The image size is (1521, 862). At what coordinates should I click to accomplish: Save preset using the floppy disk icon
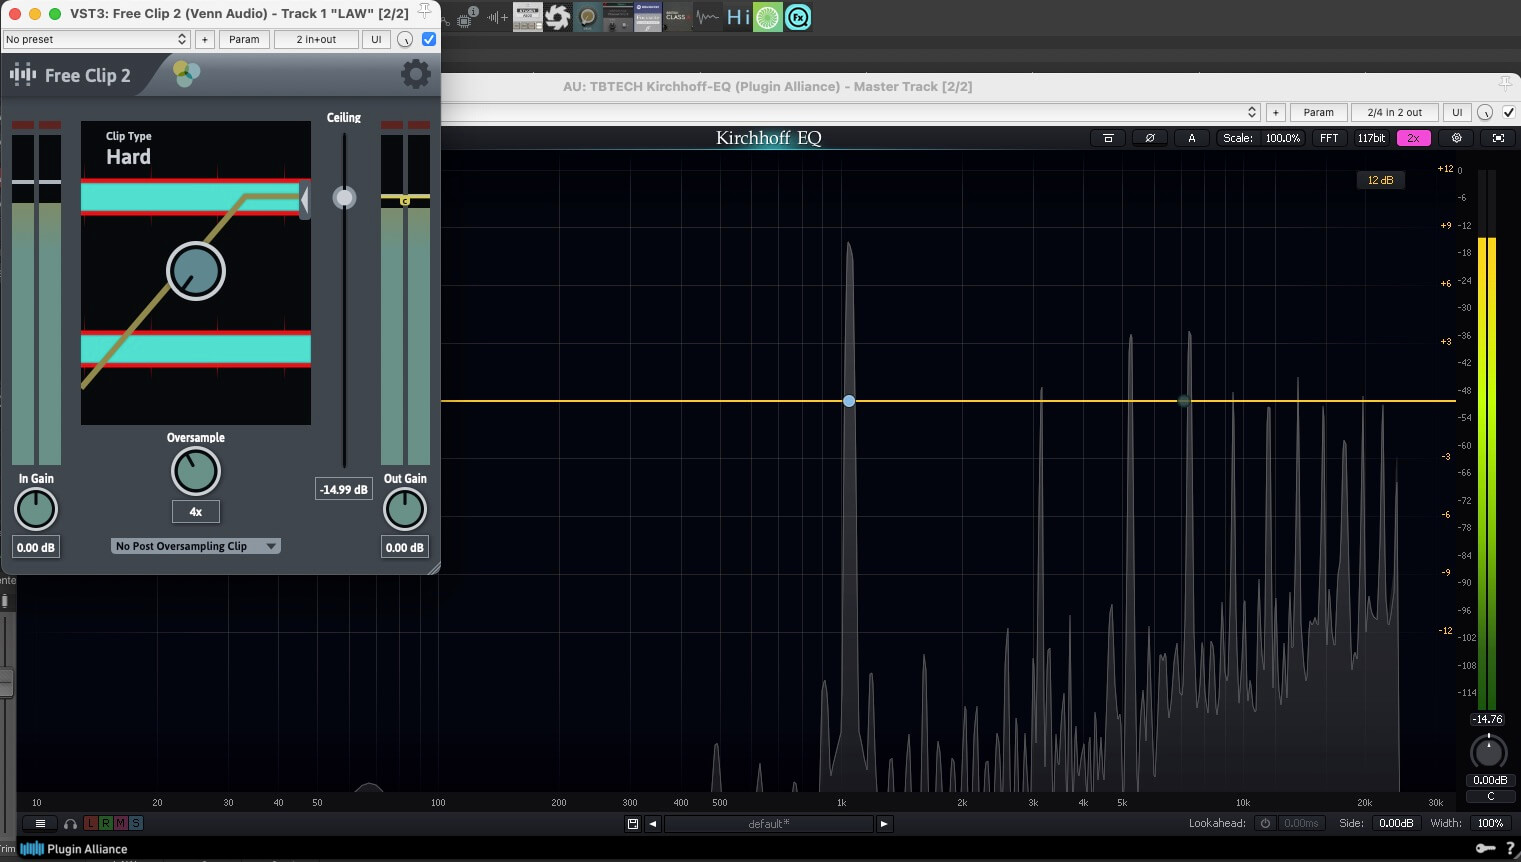632,823
